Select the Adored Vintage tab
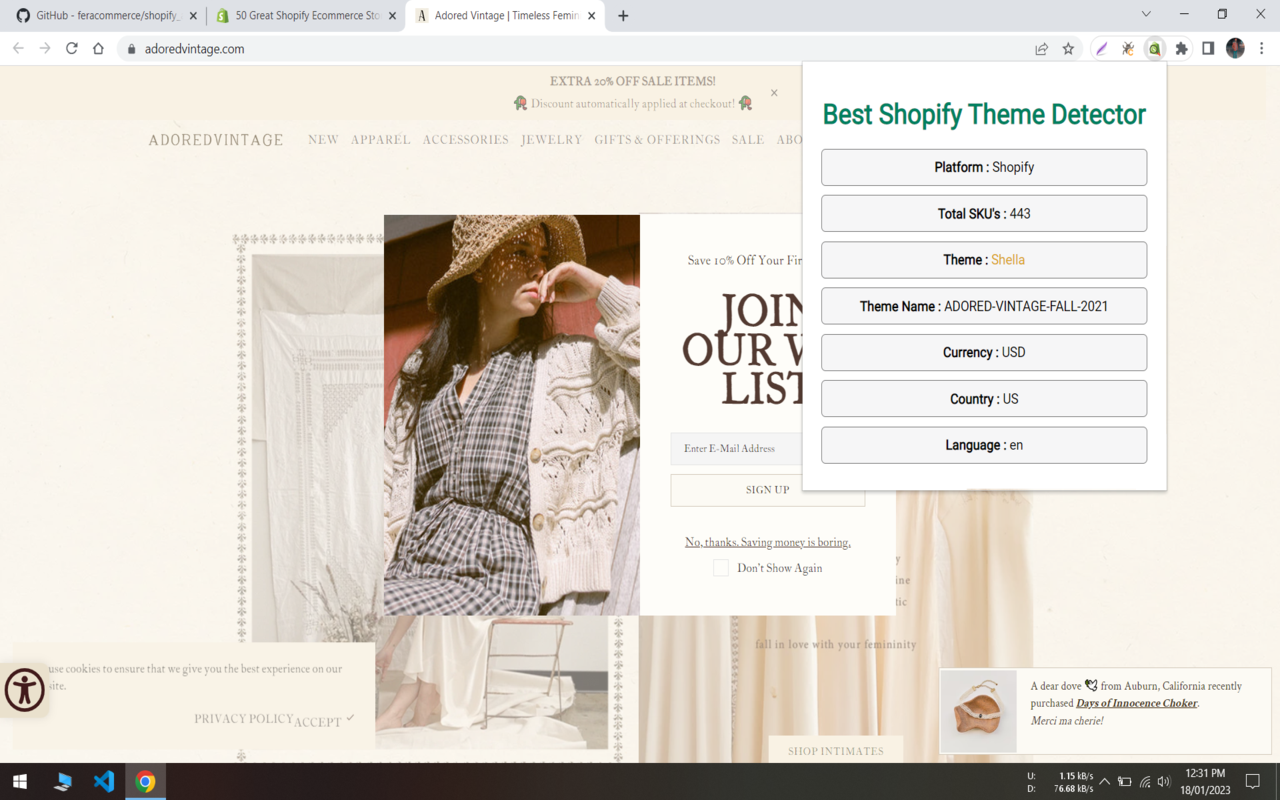 tap(505, 16)
